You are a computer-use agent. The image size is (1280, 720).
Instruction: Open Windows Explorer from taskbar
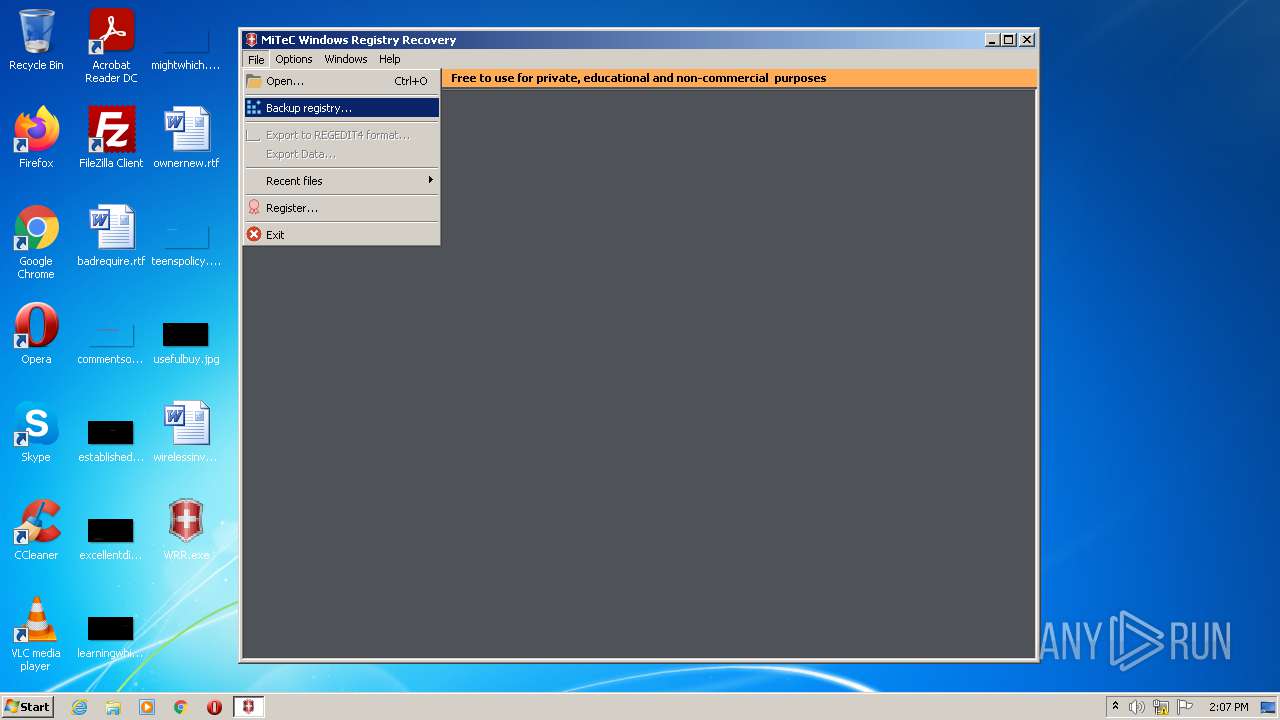(x=113, y=707)
